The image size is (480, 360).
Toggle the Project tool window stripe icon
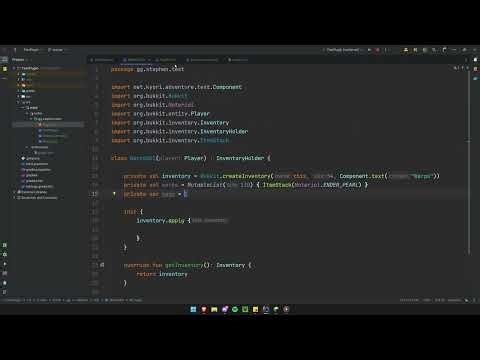[x=5, y=60]
